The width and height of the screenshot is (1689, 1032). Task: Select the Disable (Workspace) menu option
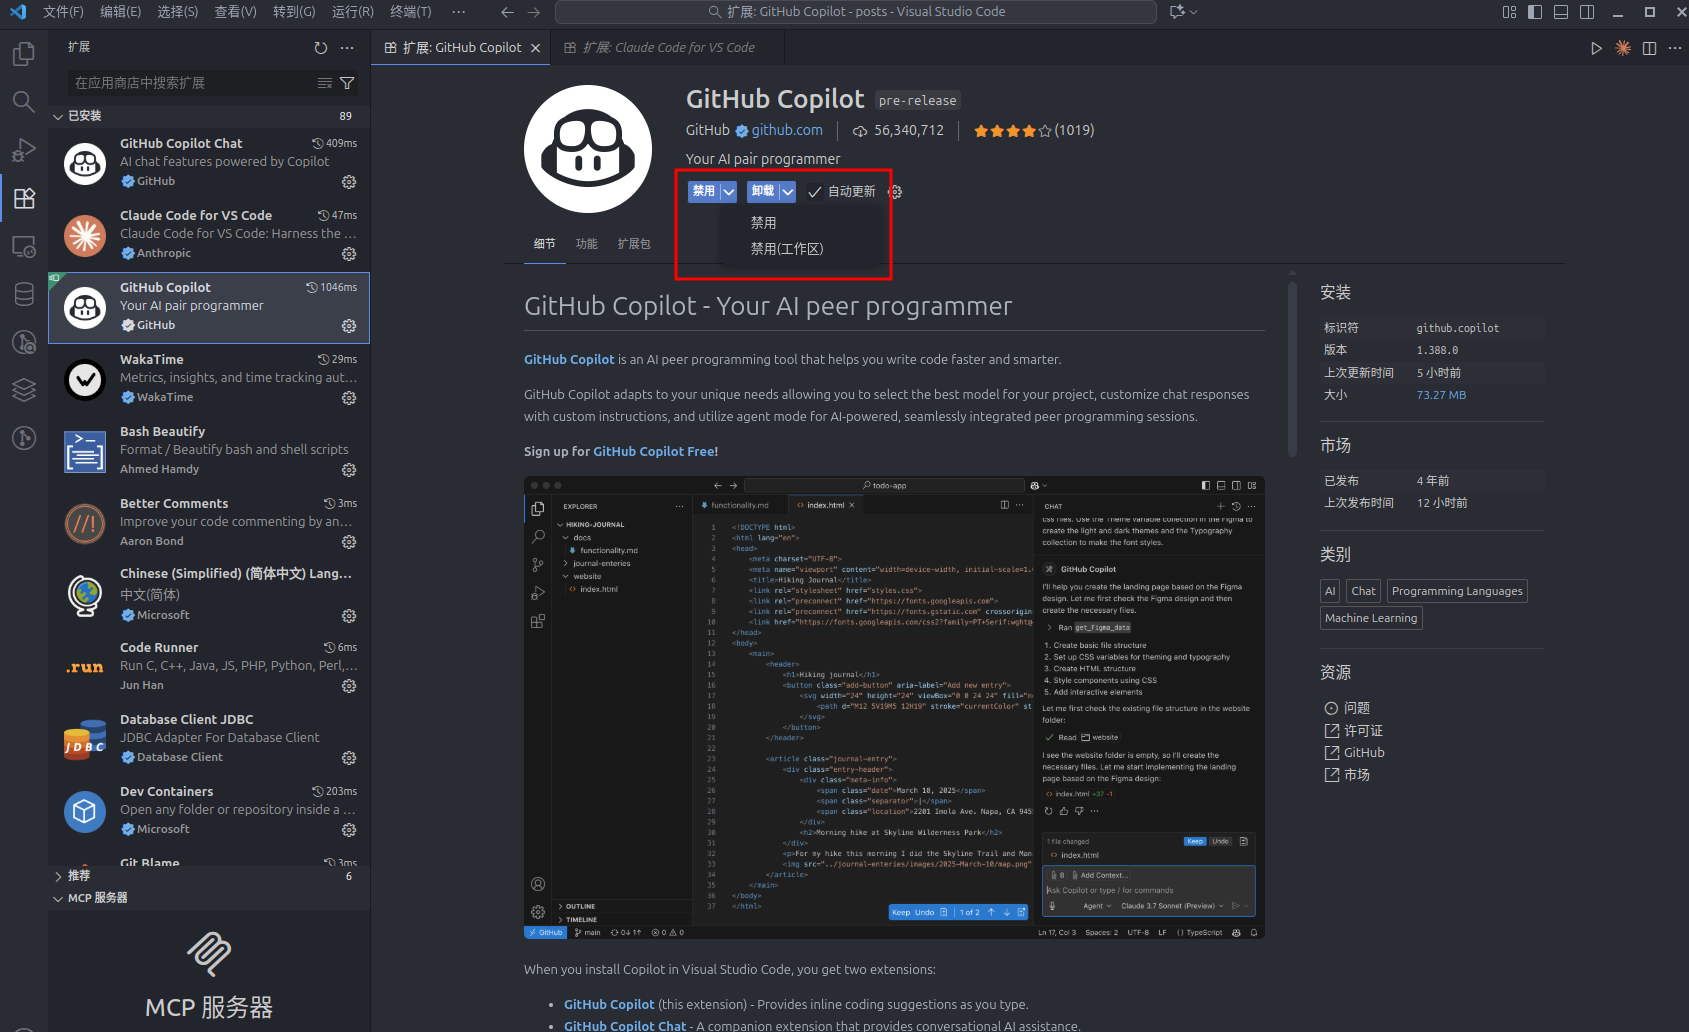(x=787, y=249)
